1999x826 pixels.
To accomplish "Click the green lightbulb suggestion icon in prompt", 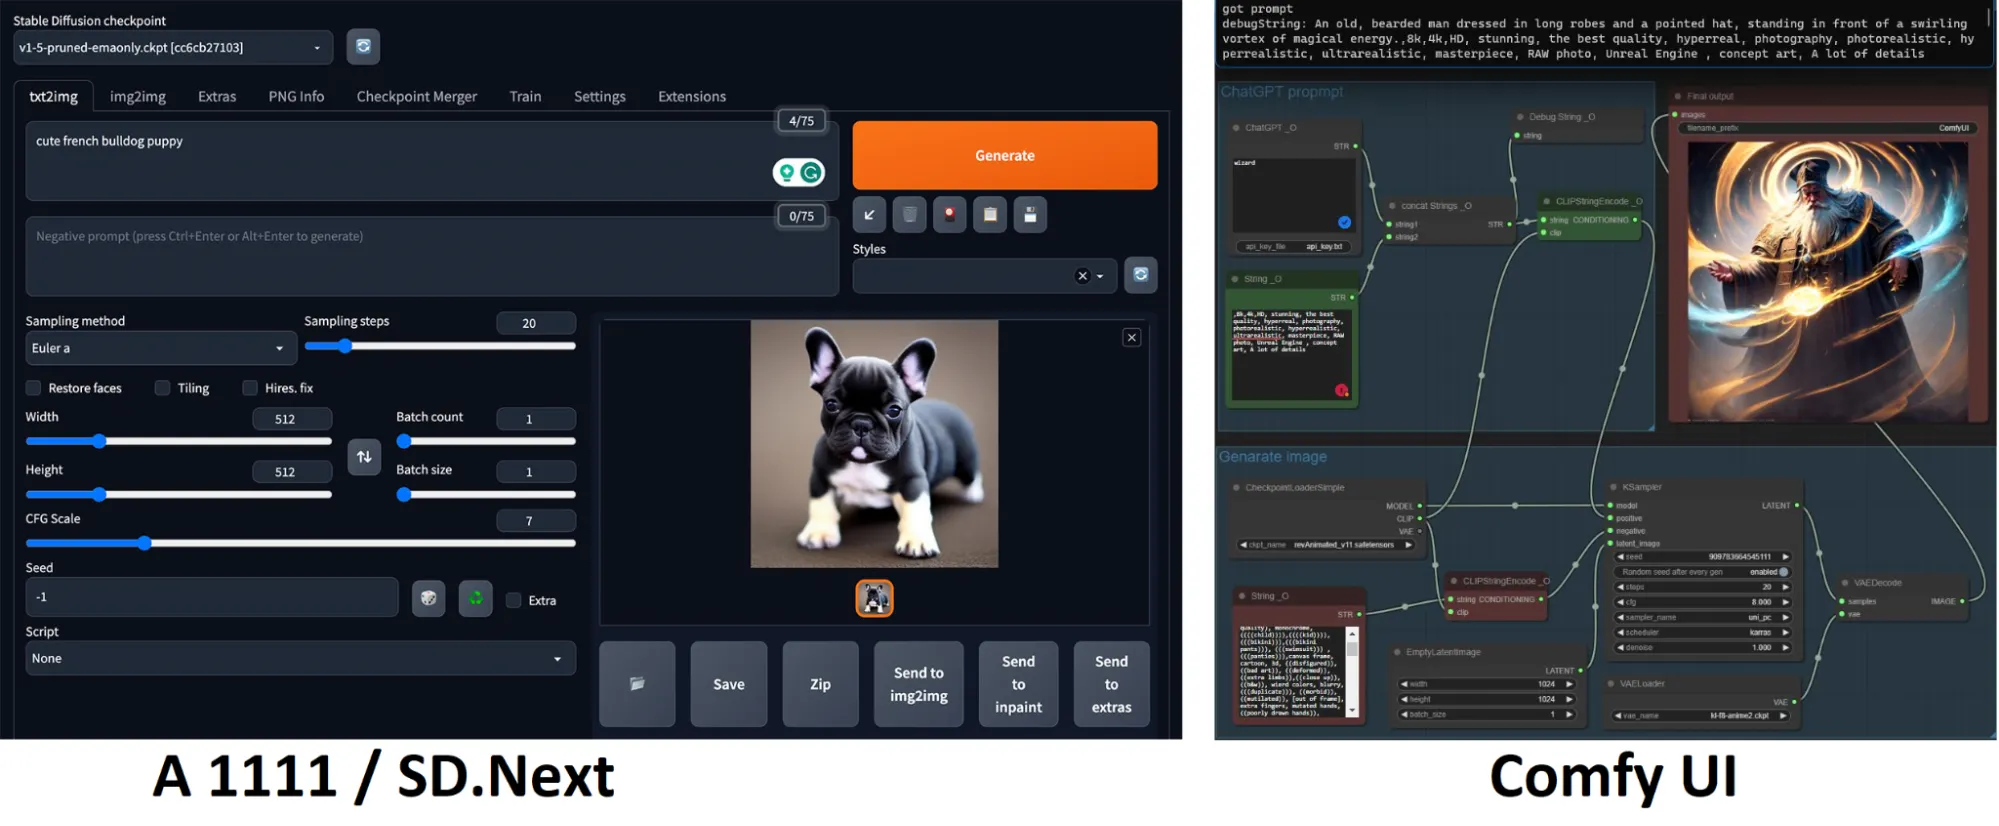I will [787, 173].
